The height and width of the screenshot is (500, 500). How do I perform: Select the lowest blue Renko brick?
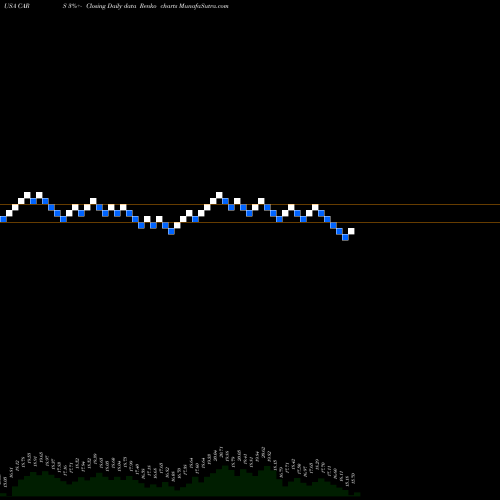point(345,237)
